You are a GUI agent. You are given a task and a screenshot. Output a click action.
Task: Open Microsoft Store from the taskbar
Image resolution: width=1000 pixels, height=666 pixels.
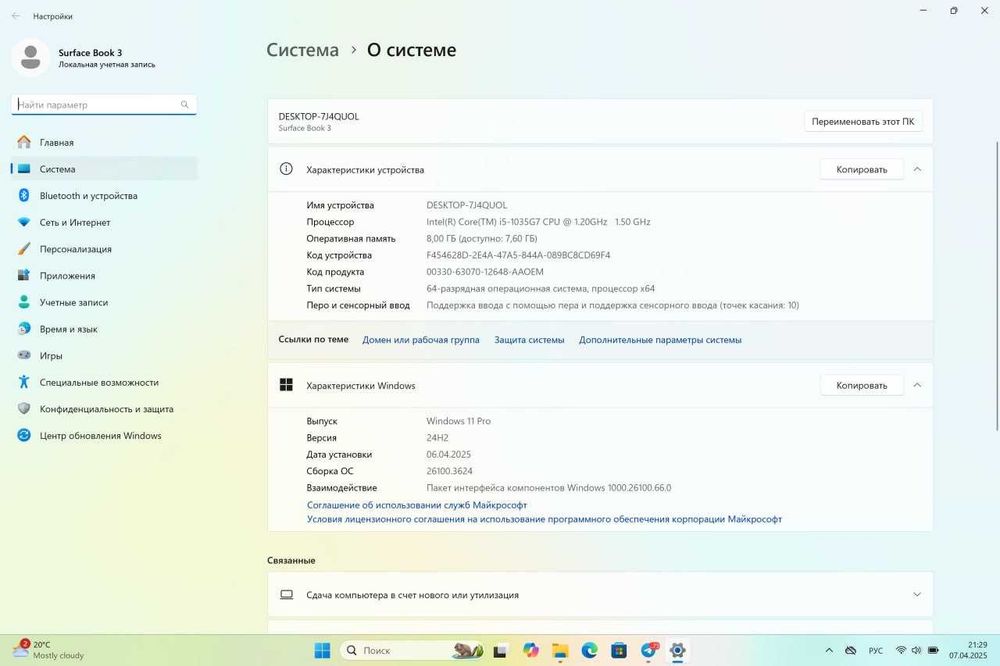click(619, 650)
